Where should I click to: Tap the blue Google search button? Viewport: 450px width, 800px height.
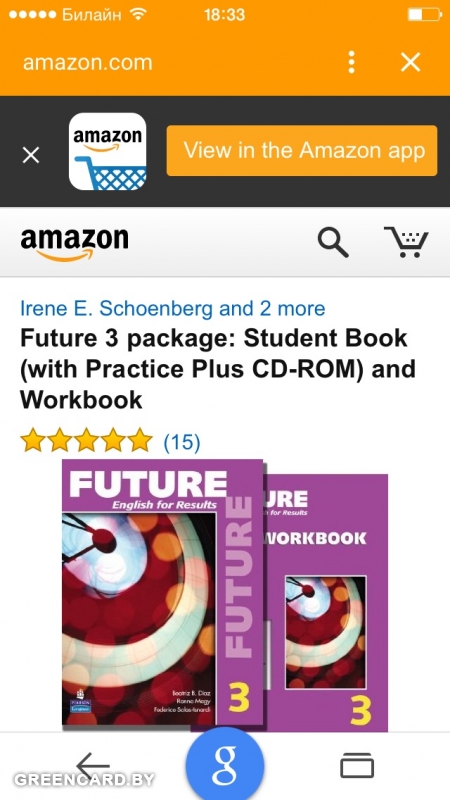pos(225,765)
